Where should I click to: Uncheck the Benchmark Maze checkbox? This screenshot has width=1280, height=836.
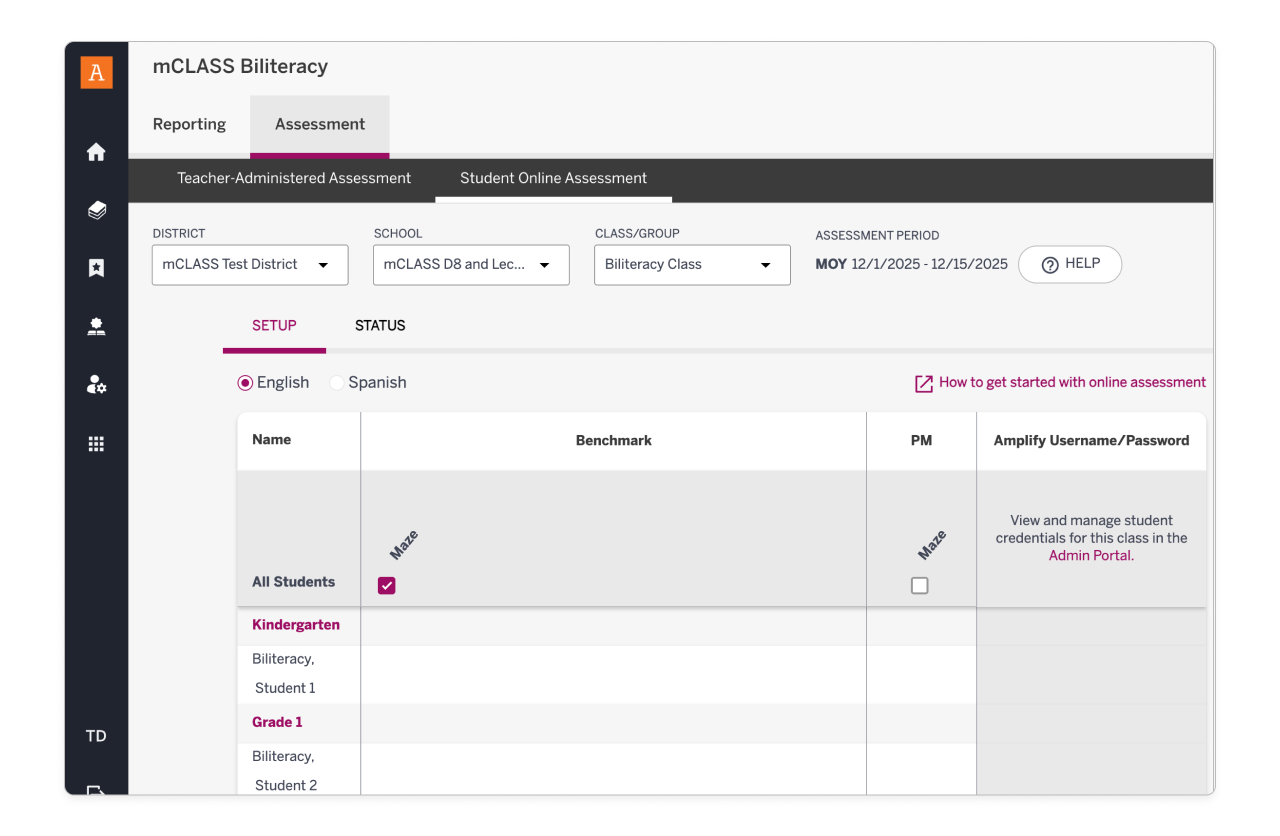[x=387, y=586]
